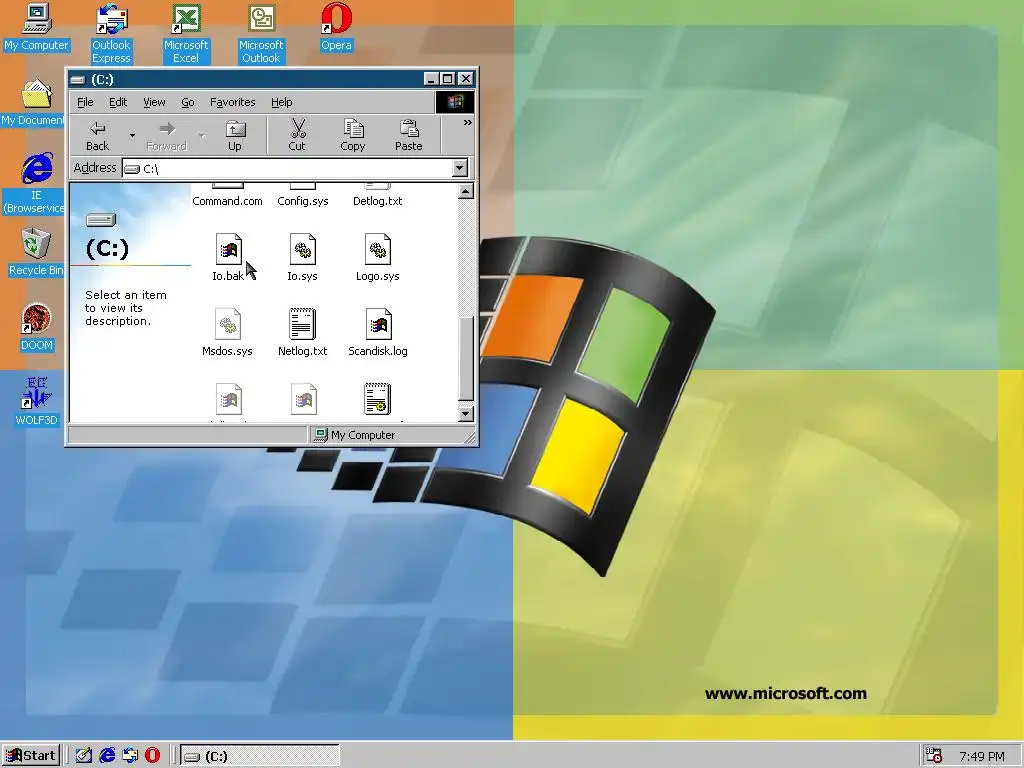Click the Task Scheduler tray icon
This screenshot has height=768, width=1024.
pos(934,756)
